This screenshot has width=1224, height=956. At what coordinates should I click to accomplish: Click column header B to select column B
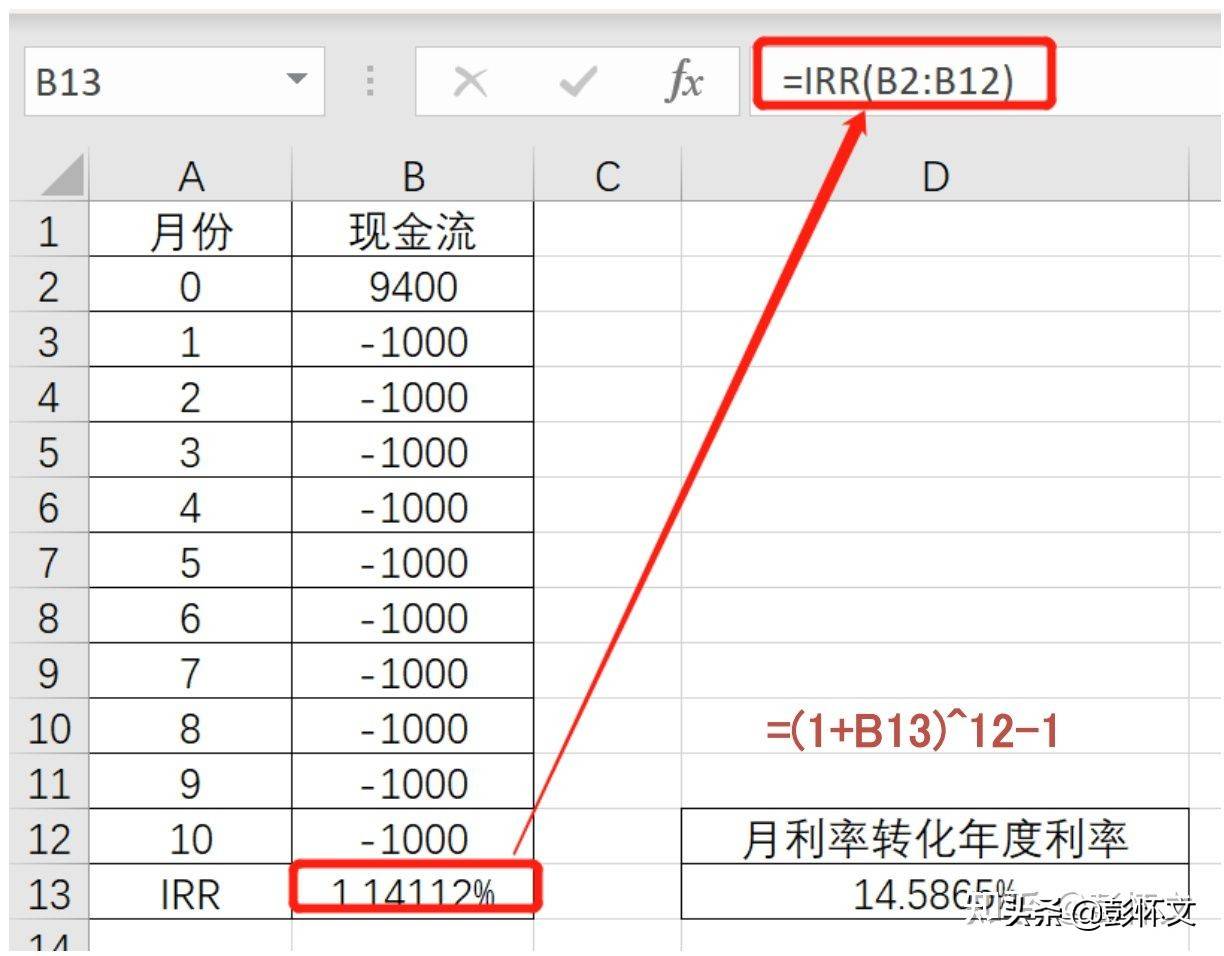(415, 177)
